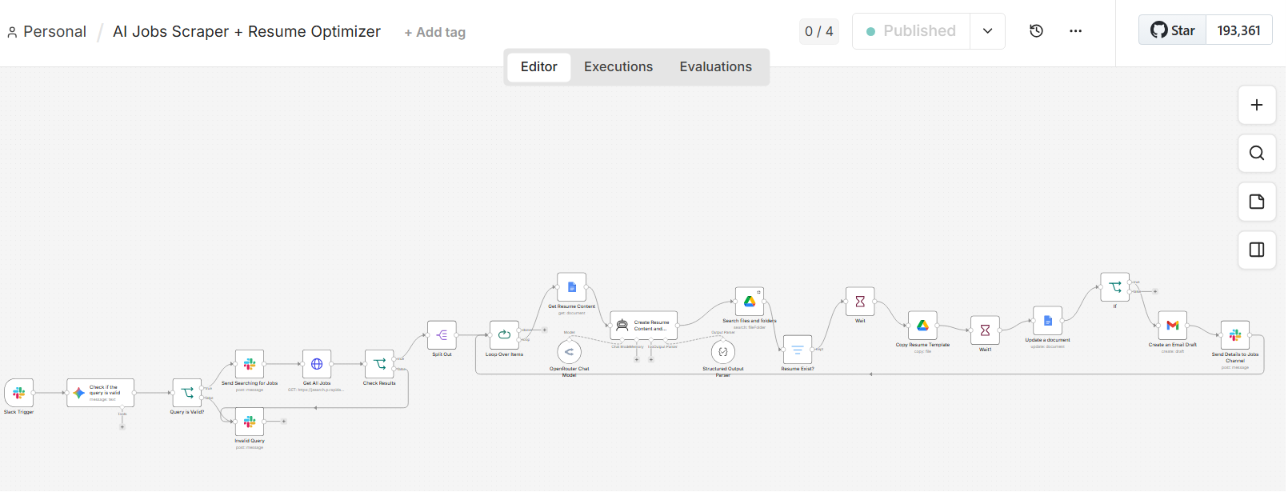Screen dimensions: 1286x492
Task: Open the first Wait node
Action: pos(860,301)
